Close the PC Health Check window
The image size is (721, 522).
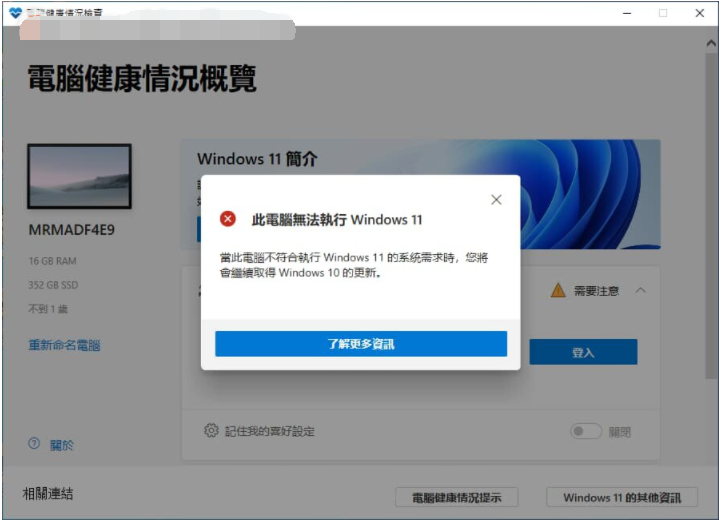[699, 13]
